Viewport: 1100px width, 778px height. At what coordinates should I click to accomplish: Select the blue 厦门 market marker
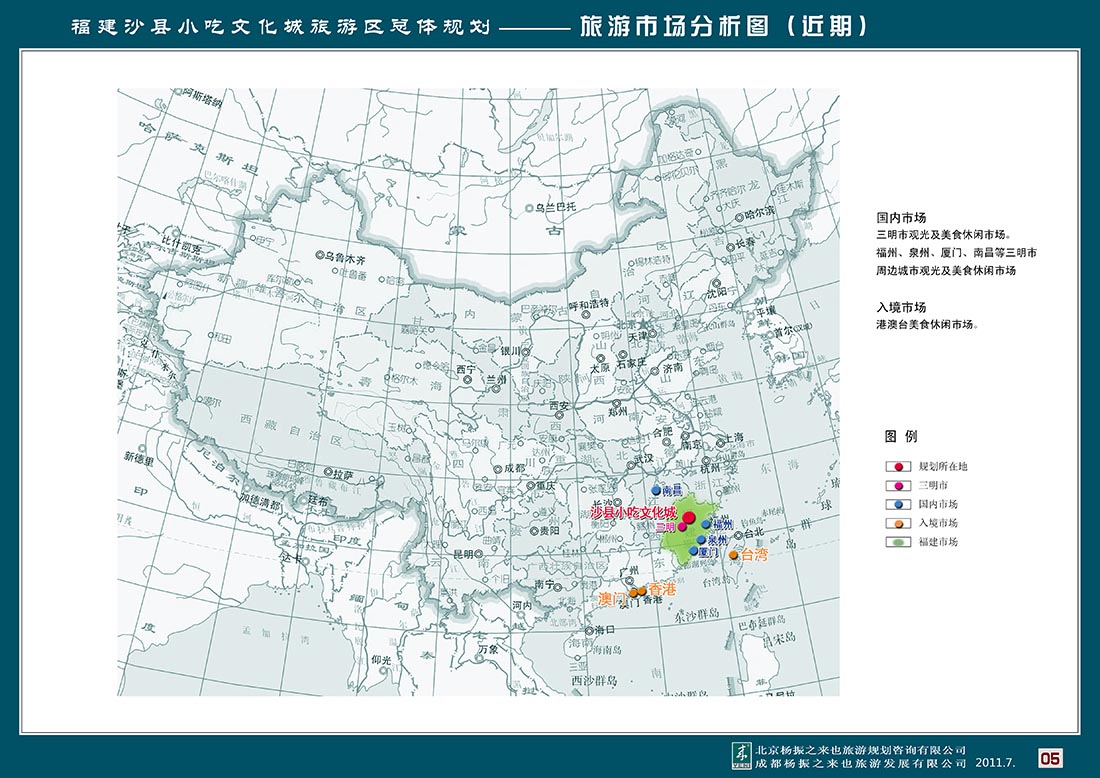(692, 551)
